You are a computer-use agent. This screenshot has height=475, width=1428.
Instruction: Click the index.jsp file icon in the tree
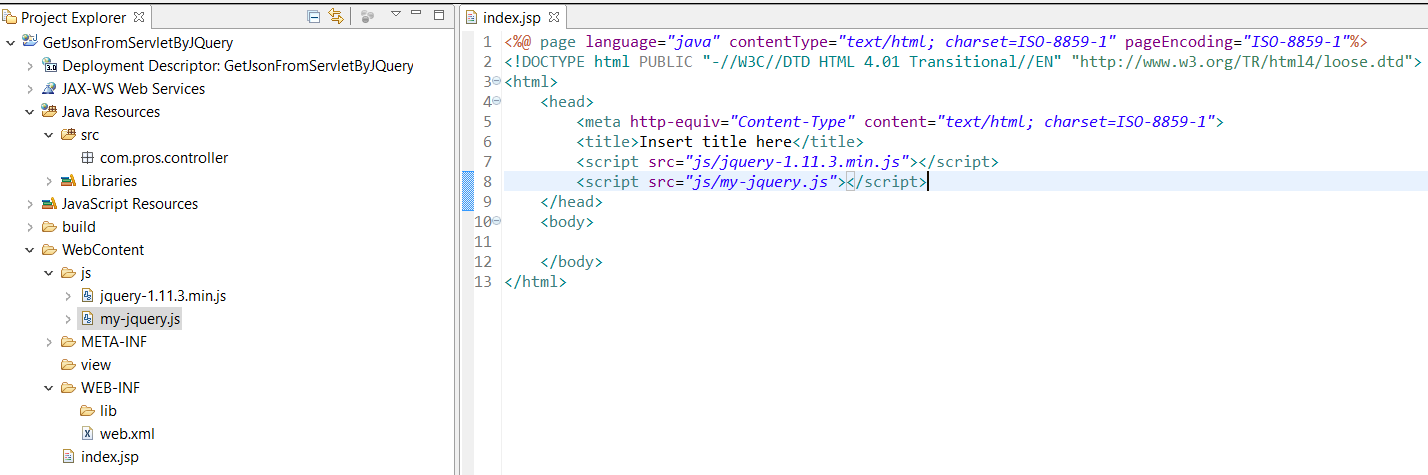(68, 457)
